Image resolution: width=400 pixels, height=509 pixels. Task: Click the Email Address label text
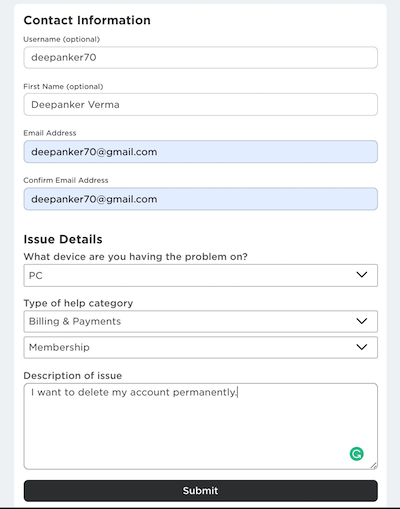50,133
